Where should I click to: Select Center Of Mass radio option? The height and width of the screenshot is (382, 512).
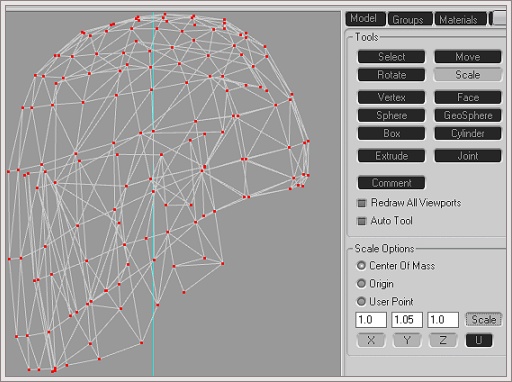pyautogui.click(x=361, y=266)
